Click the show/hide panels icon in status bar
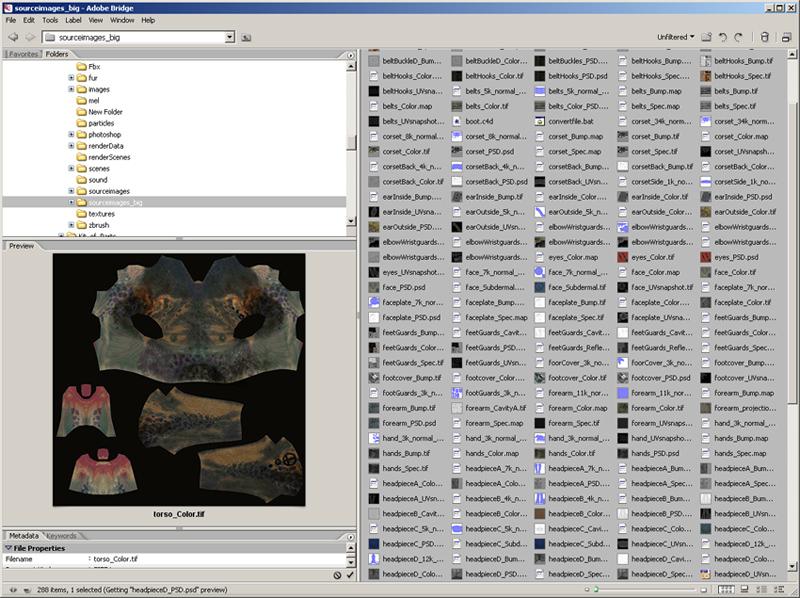800x598 pixels. [x=14, y=590]
